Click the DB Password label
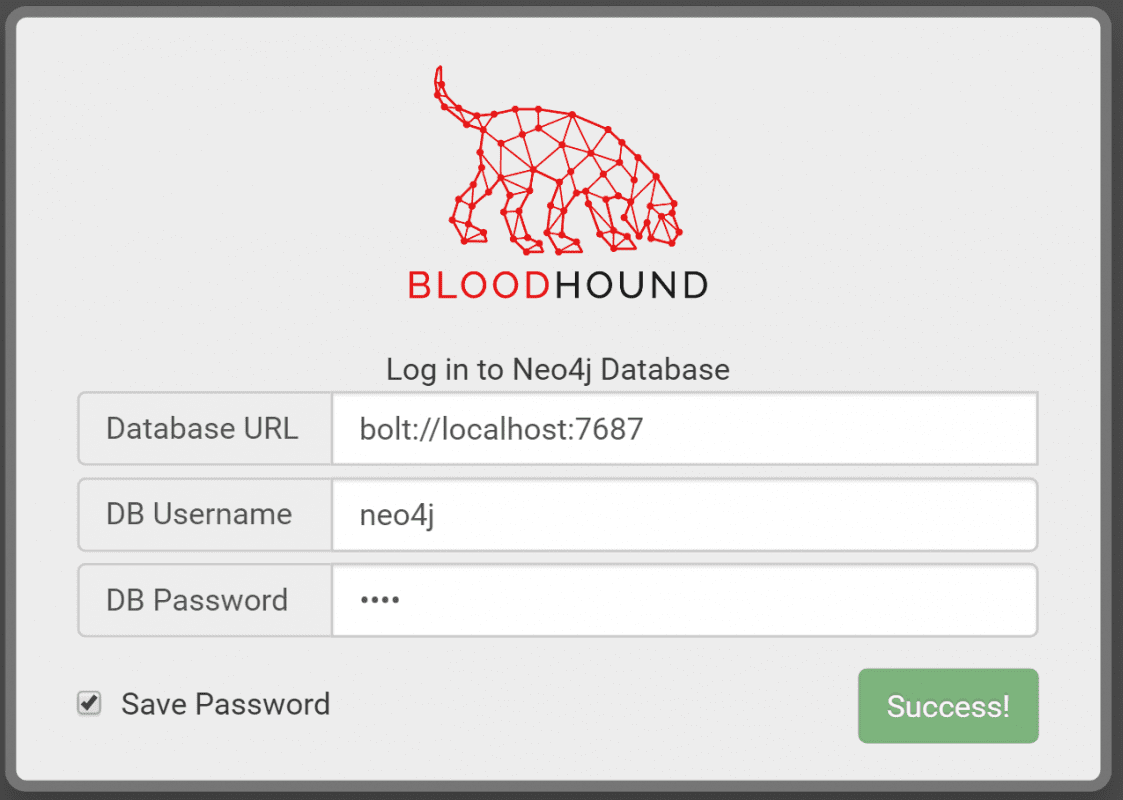This screenshot has height=800, width=1123. pyautogui.click(x=196, y=600)
